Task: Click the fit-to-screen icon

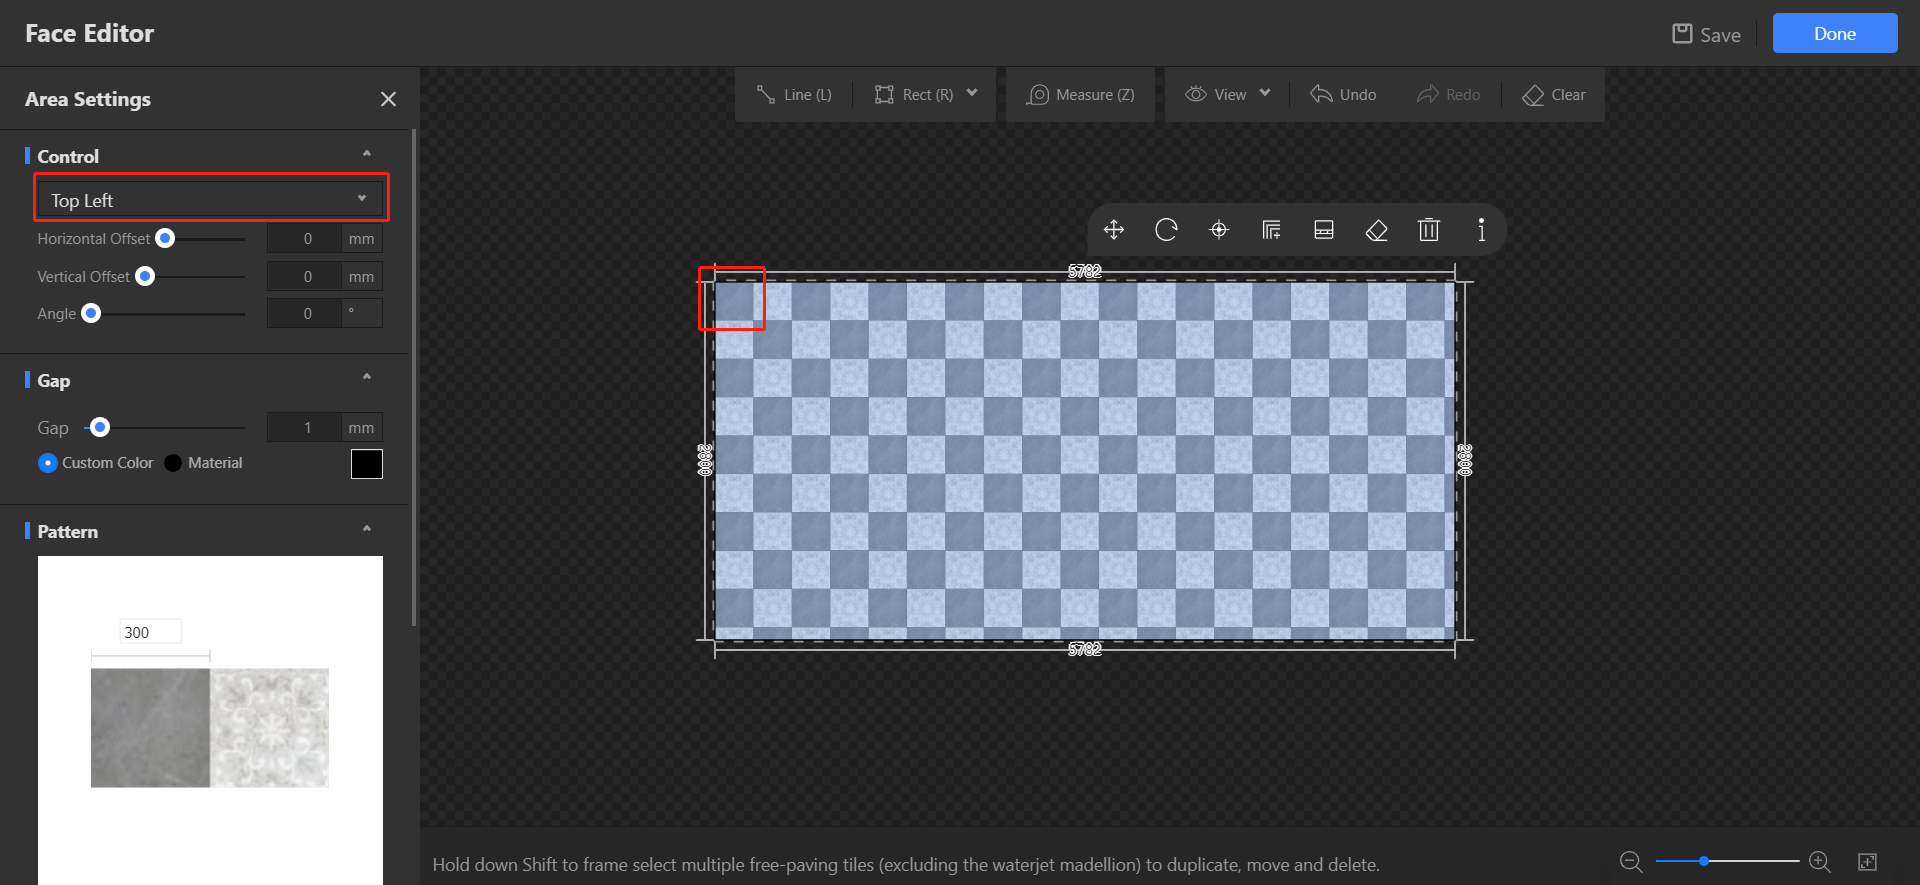Action: pyautogui.click(x=1867, y=861)
